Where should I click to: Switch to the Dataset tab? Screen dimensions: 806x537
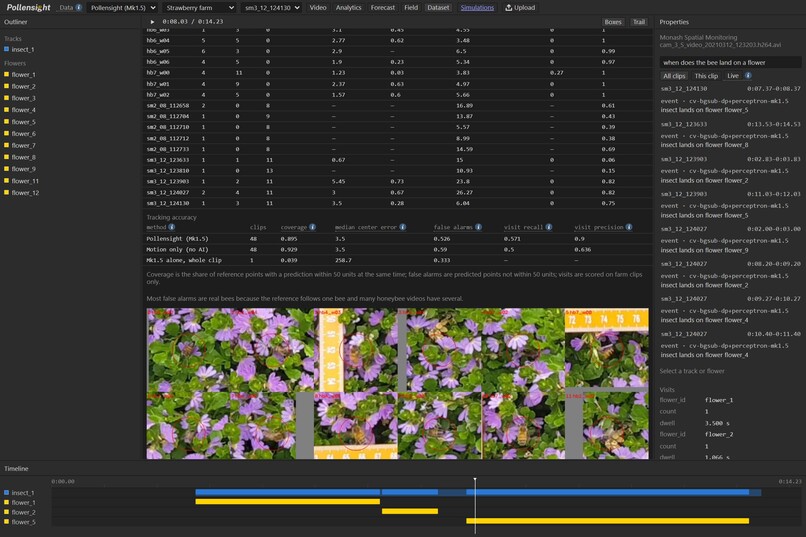tap(438, 8)
